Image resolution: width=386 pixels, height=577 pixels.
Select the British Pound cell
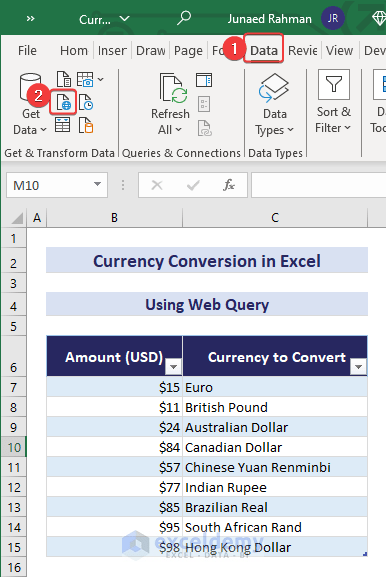coord(275,407)
